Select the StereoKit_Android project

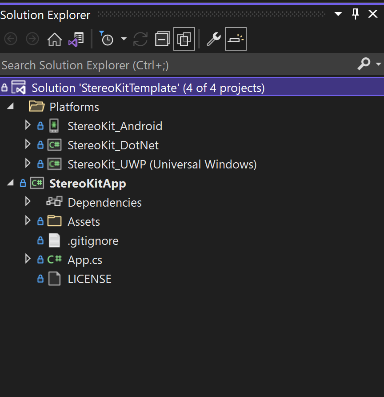coord(115,126)
